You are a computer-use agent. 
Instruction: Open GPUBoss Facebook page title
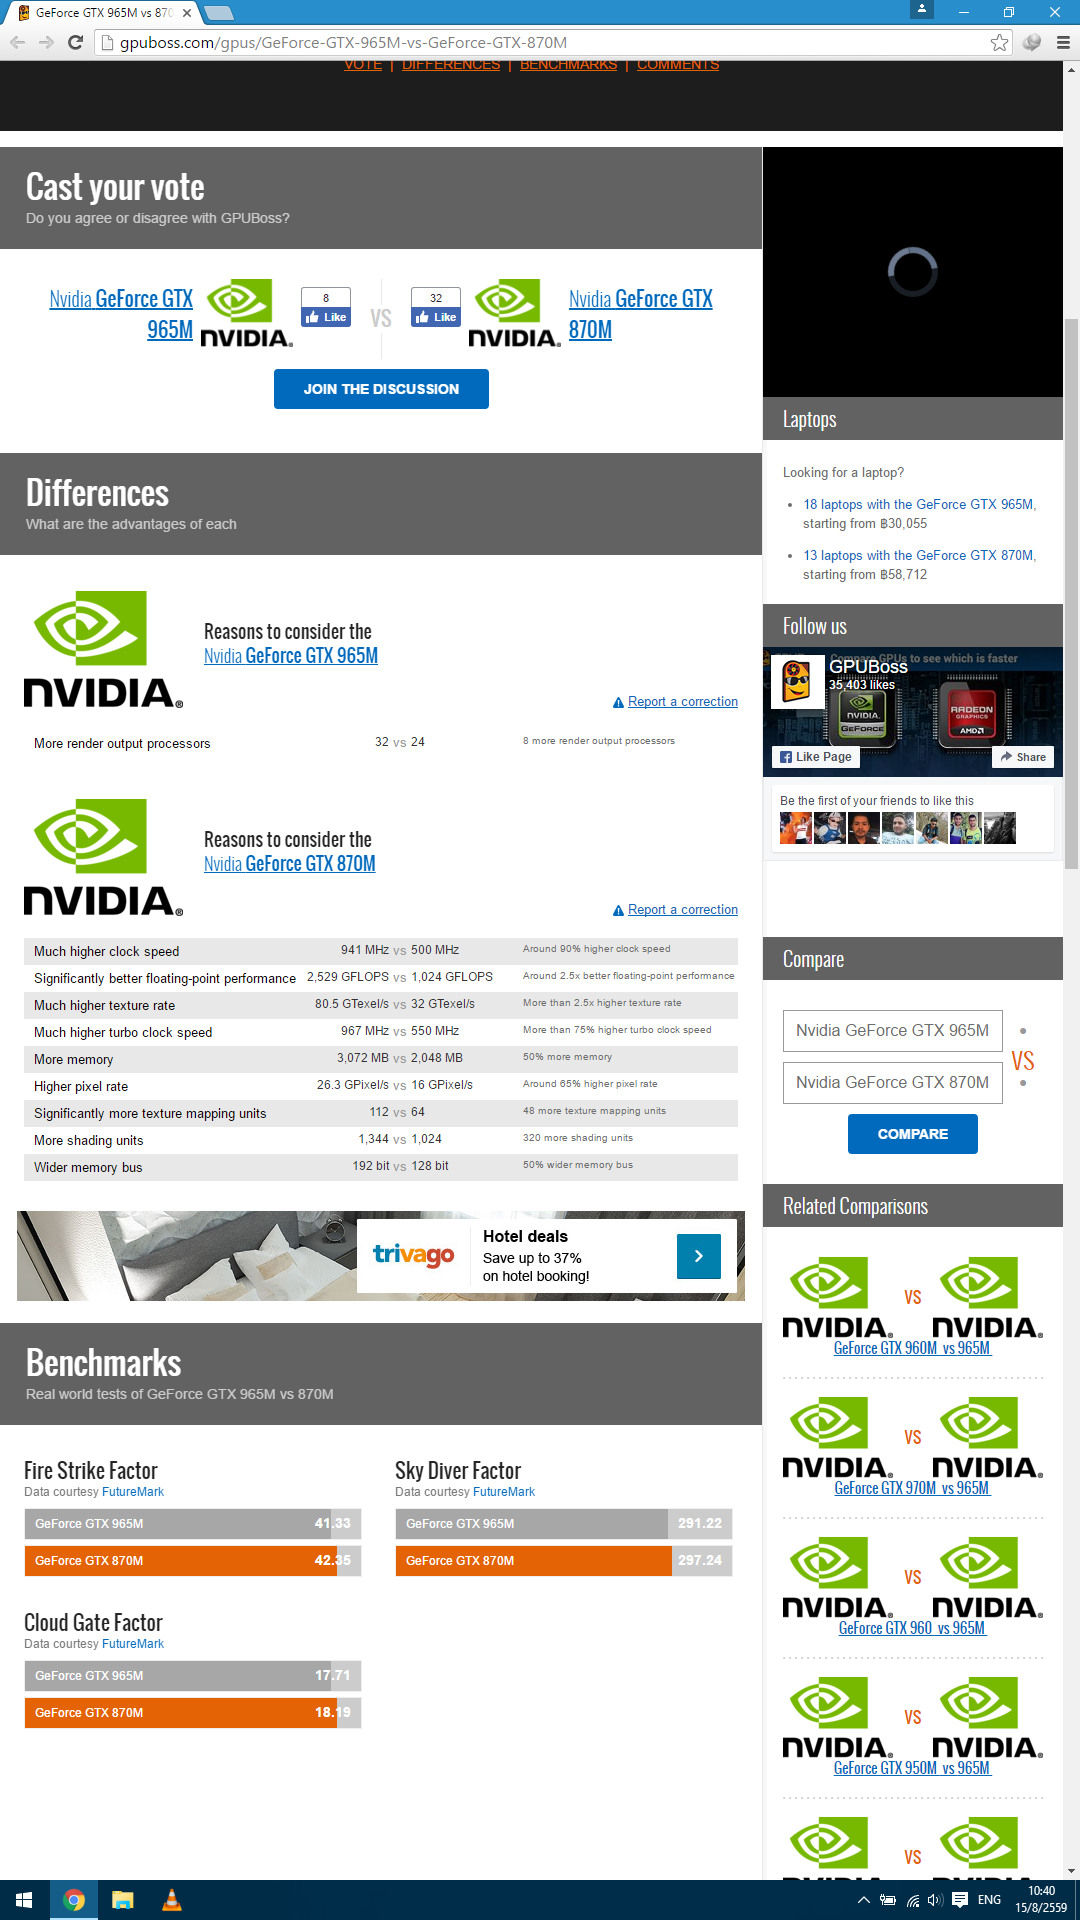click(x=868, y=666)
